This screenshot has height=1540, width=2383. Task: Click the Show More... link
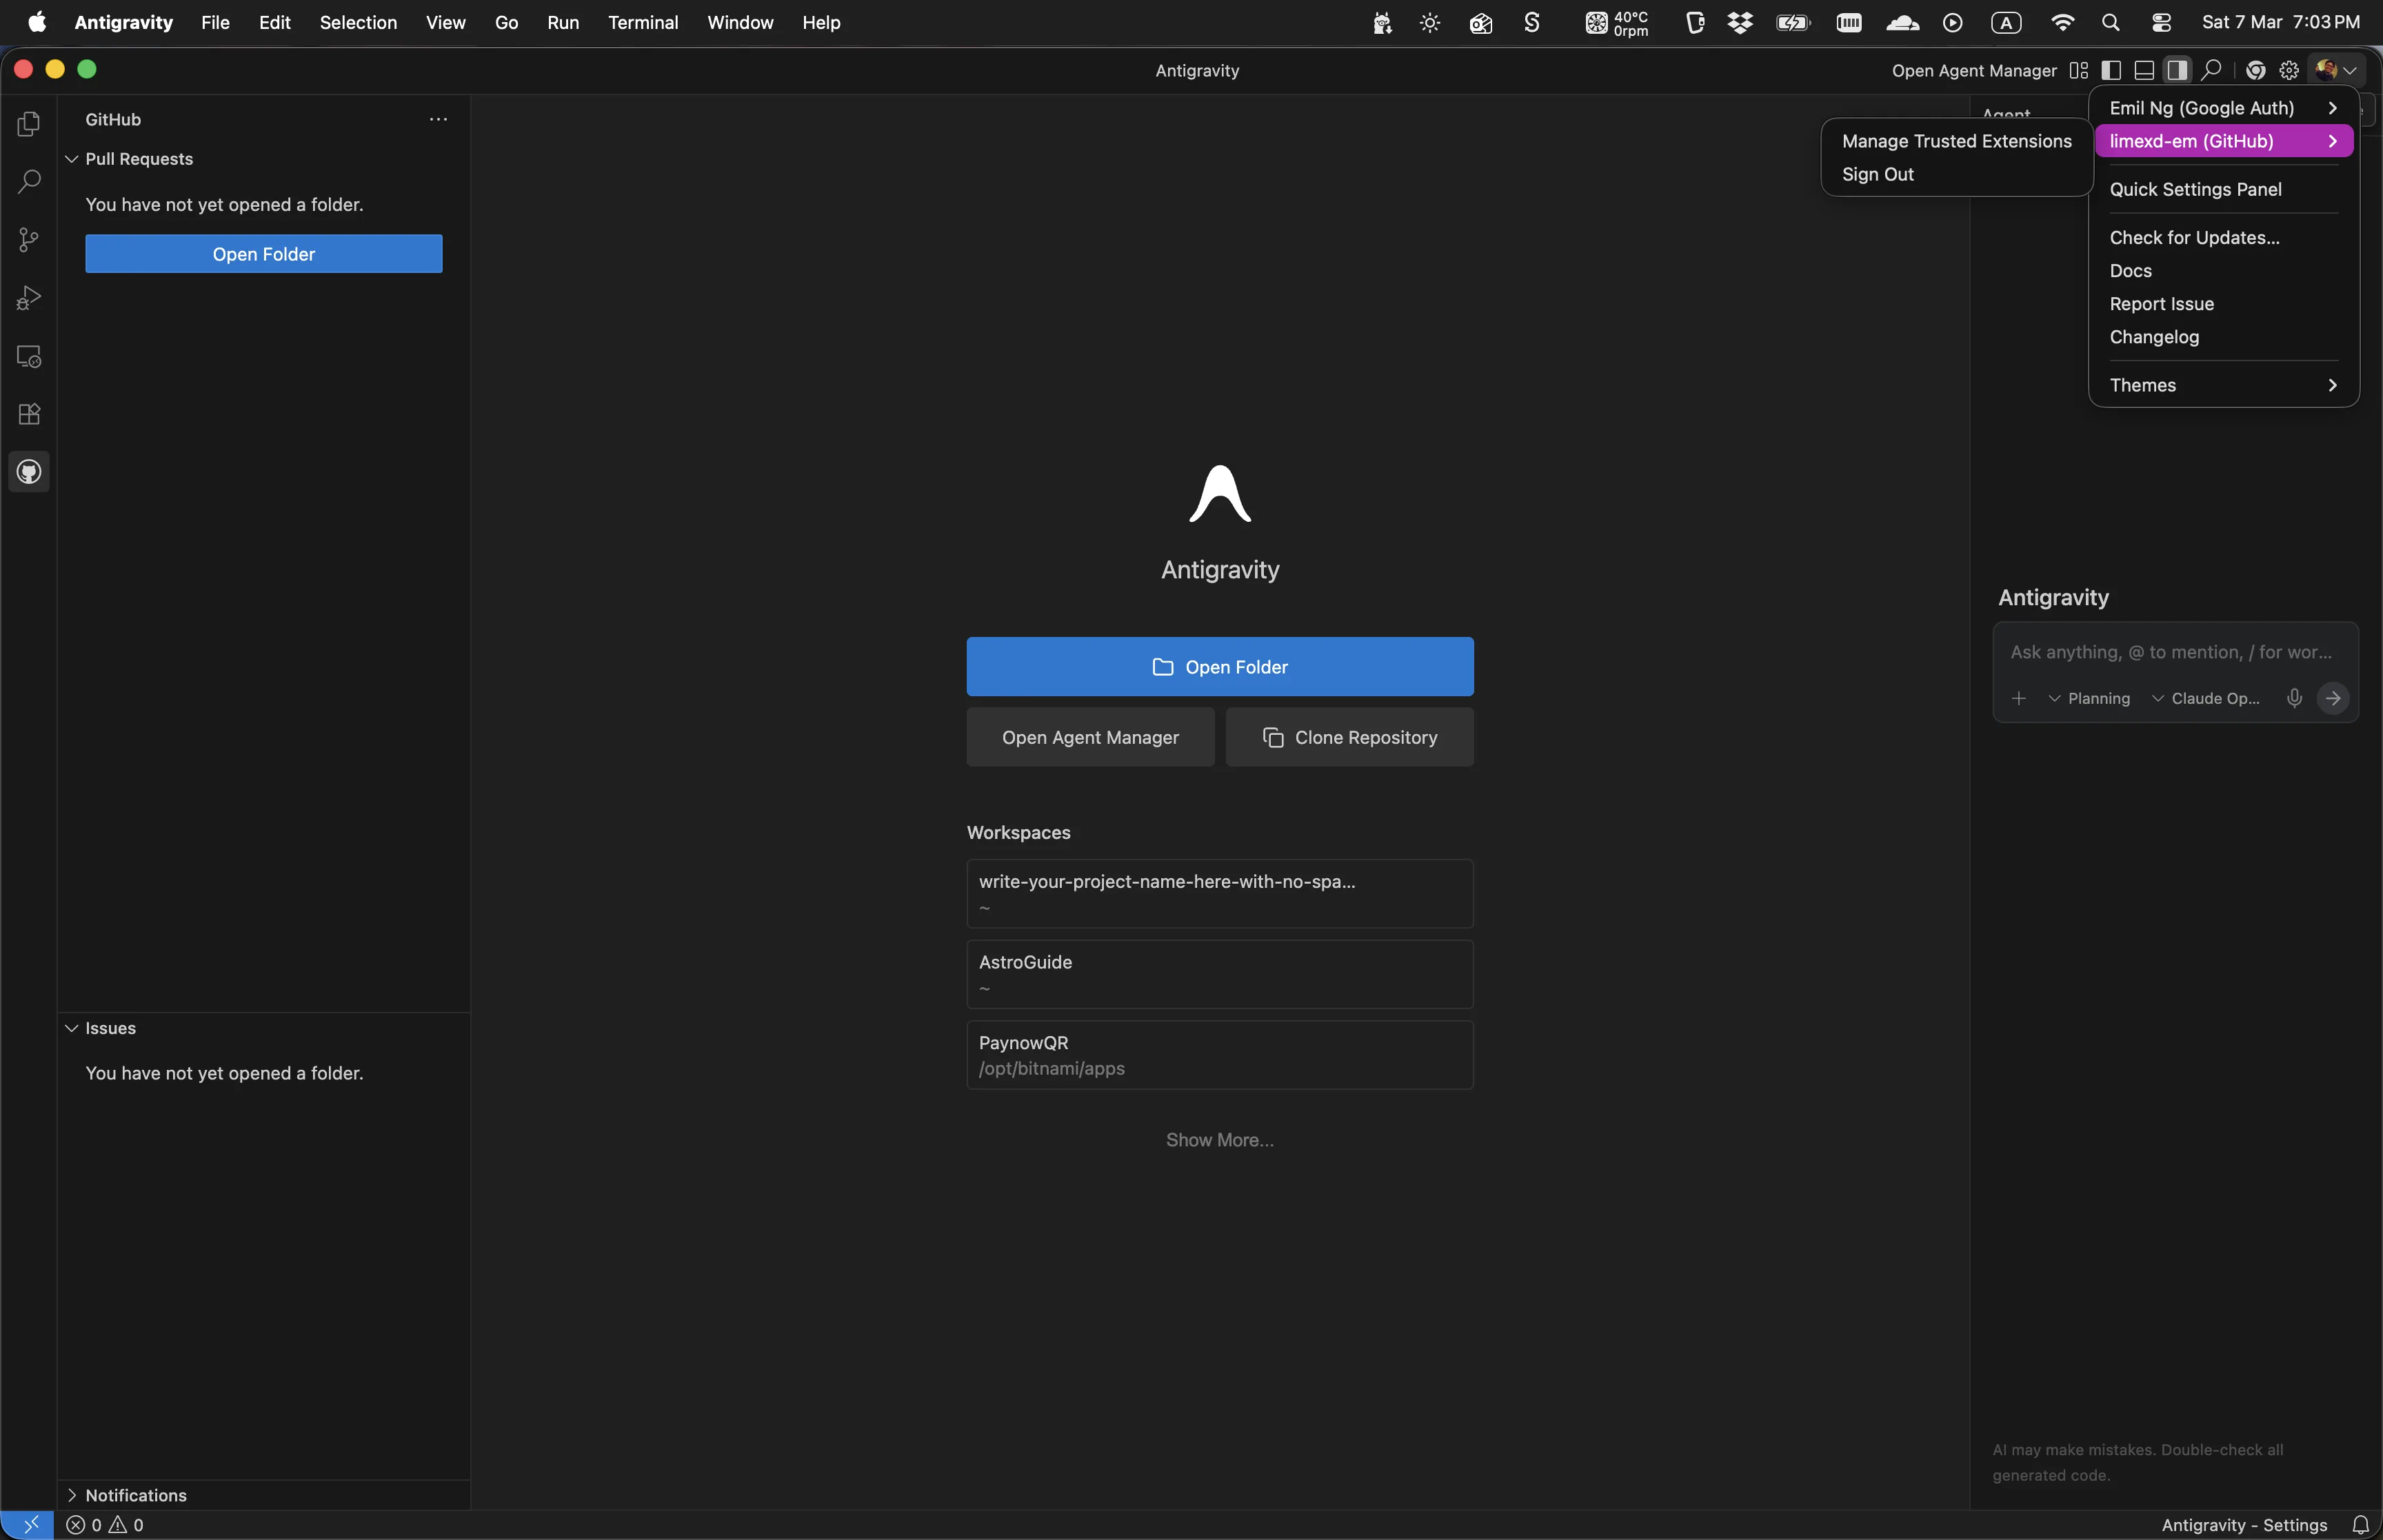pos(1220,1140)
